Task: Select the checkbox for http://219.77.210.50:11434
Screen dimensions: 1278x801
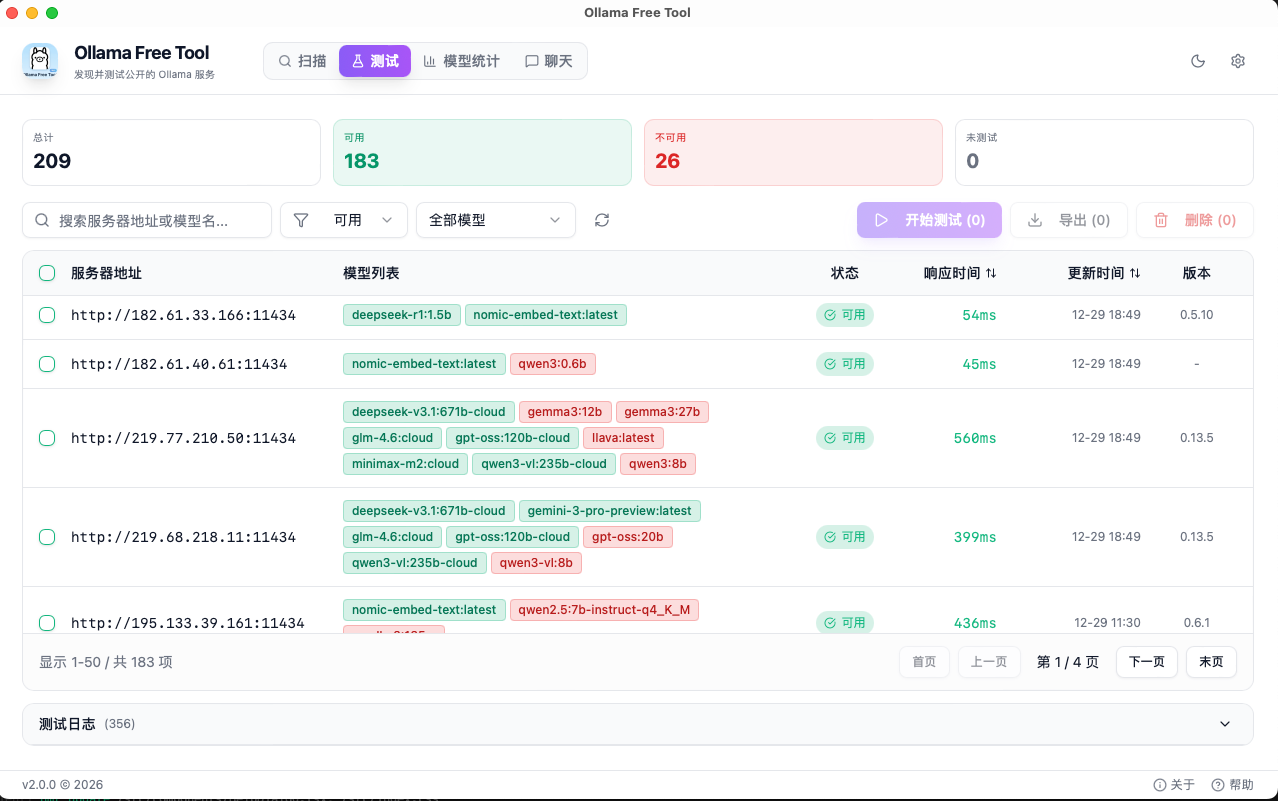Action: coord(47,438)
